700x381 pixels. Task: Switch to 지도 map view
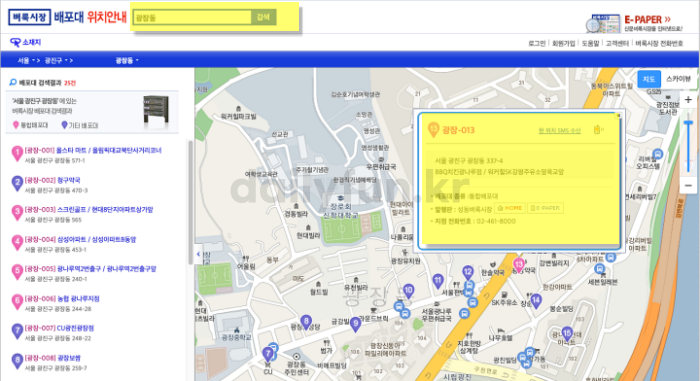[648, 79]
